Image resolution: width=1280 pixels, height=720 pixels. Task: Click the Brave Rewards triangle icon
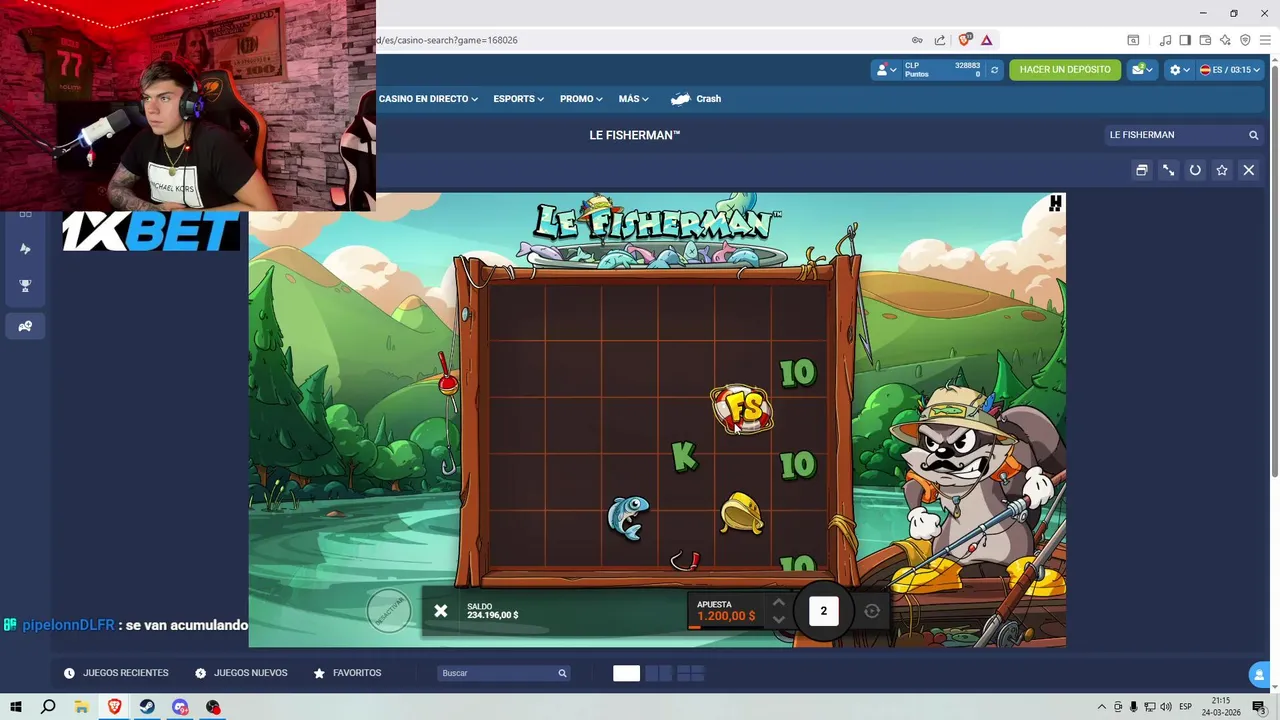(987, 40)
